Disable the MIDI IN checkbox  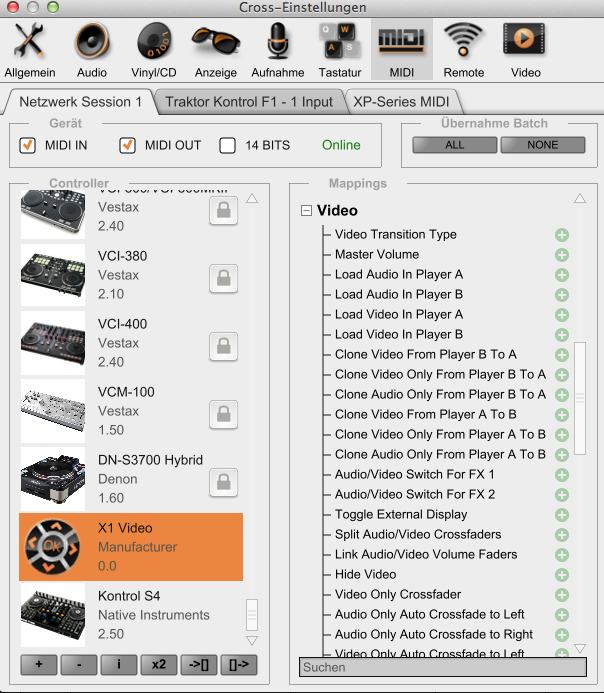click(x=28, y=146)
